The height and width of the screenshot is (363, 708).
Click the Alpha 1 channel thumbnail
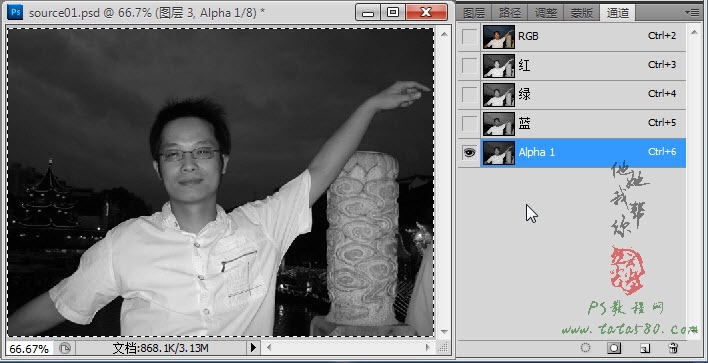pyautogui.click(x=499, y=153)
